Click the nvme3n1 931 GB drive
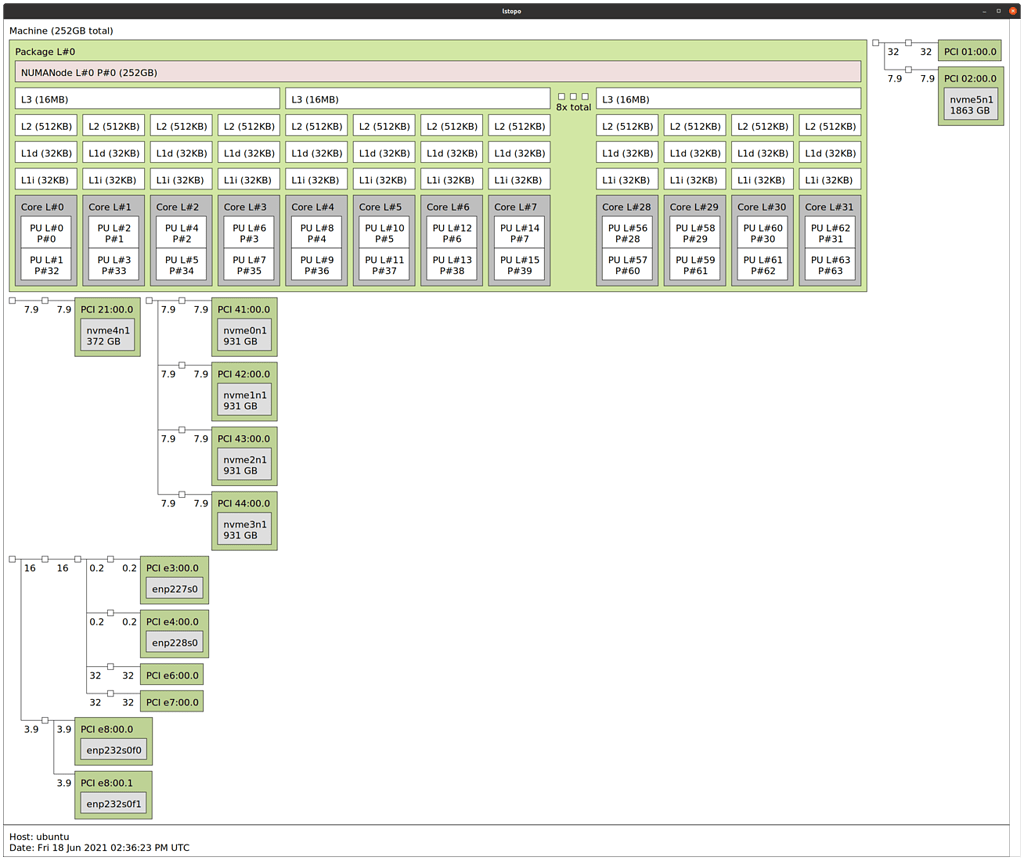This screenshot has width=1024, height=861. (244, 529)
